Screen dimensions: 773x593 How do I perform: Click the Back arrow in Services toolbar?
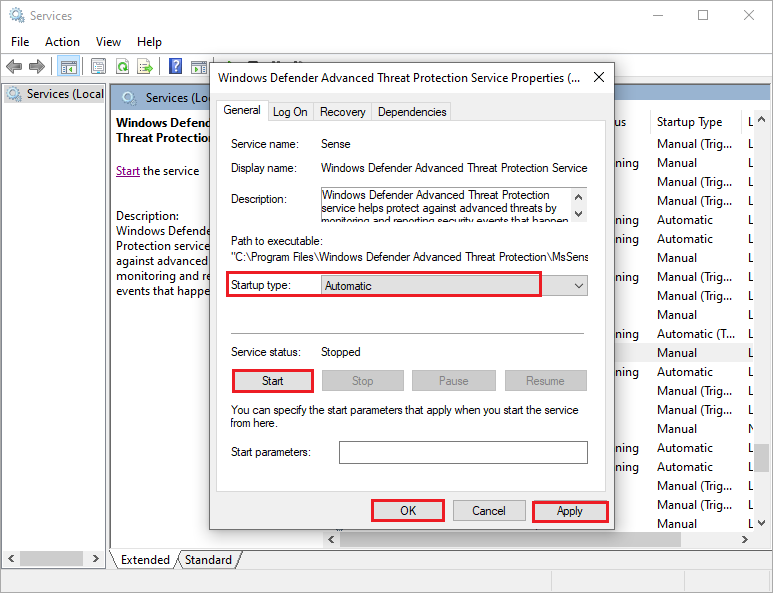pyautogui.click(x=14, y=66)
